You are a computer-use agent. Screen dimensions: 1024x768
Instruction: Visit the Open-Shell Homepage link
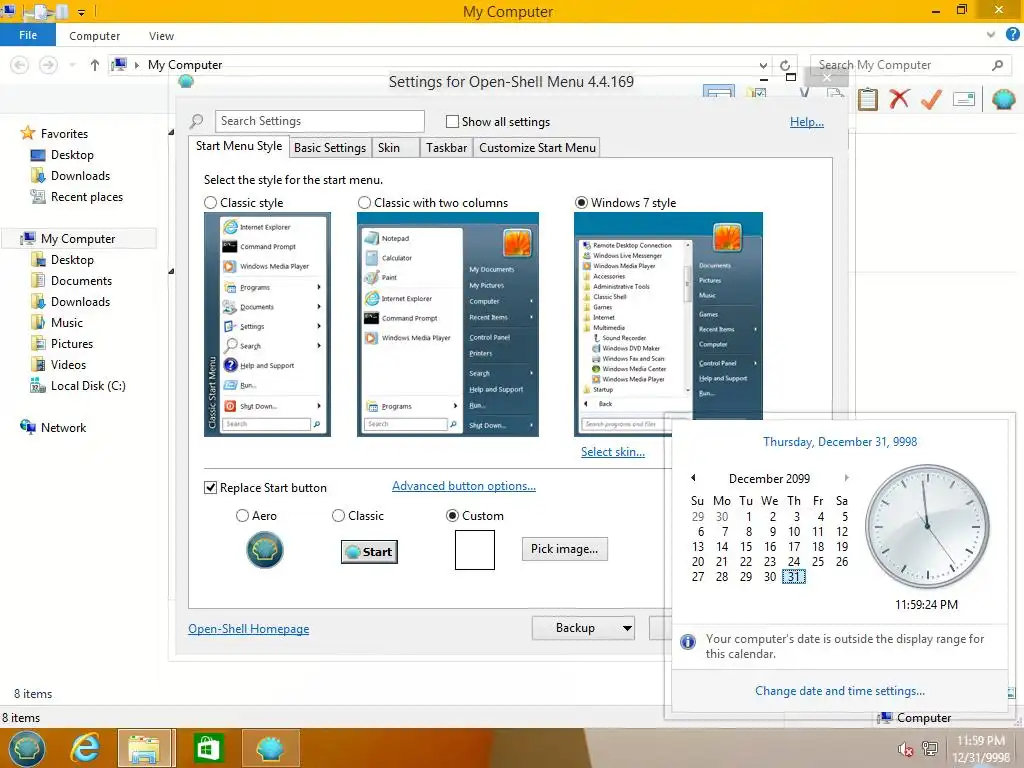(249, 628)
